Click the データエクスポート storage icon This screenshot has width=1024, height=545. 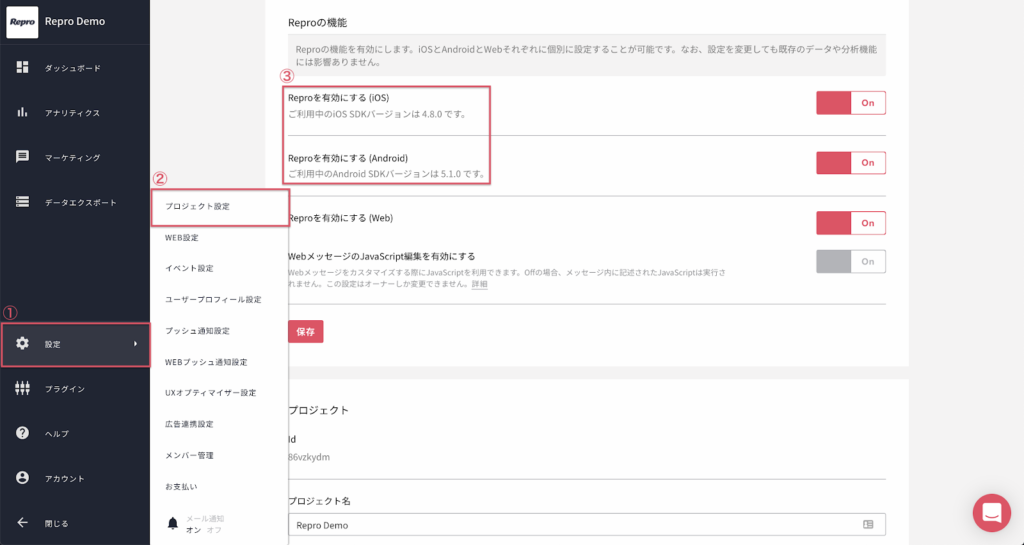point(22,202)
